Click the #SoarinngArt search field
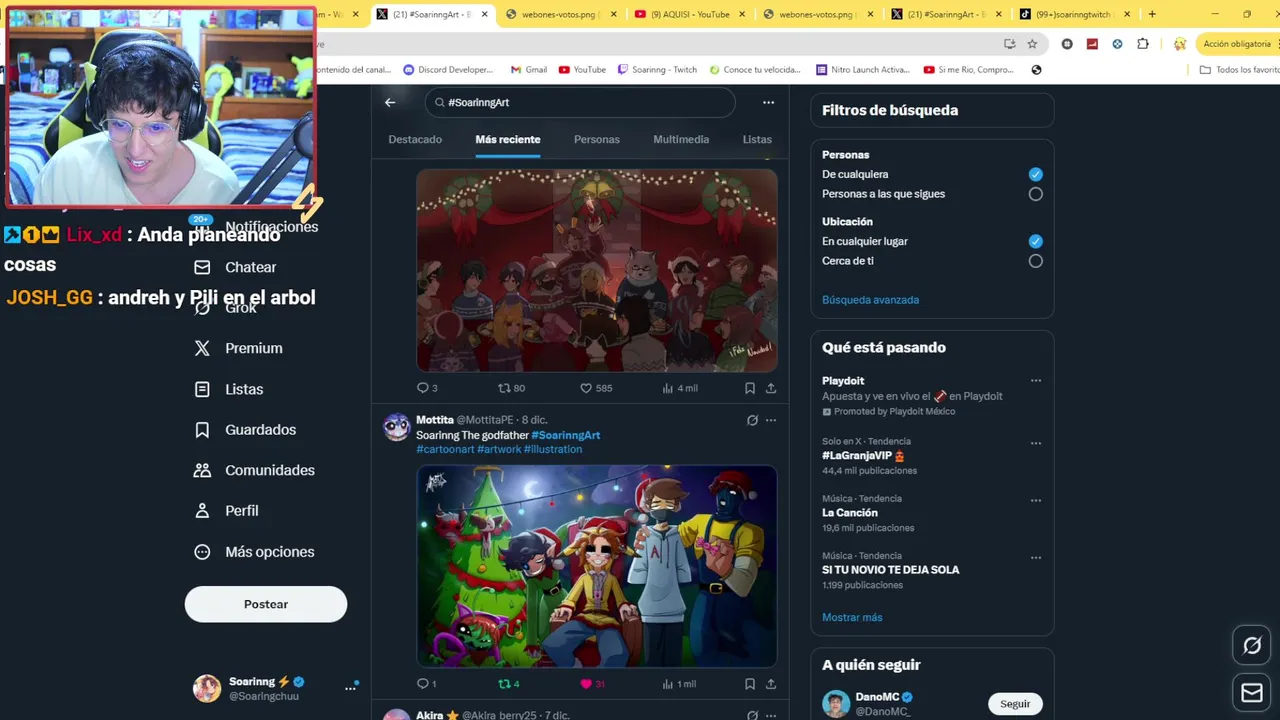1280x720 pixels. [x=580, y=102]
